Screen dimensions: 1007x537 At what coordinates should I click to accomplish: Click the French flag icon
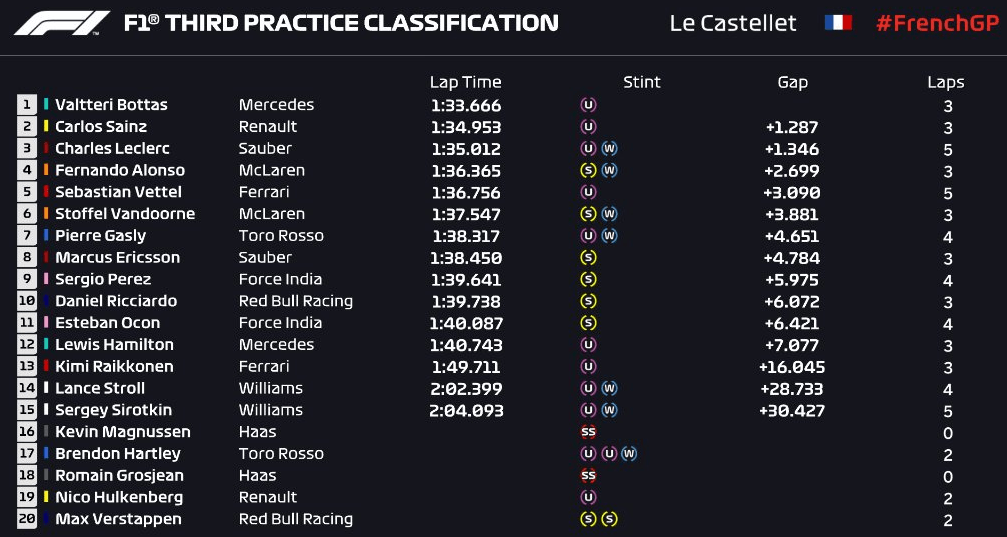click(838, 23)
